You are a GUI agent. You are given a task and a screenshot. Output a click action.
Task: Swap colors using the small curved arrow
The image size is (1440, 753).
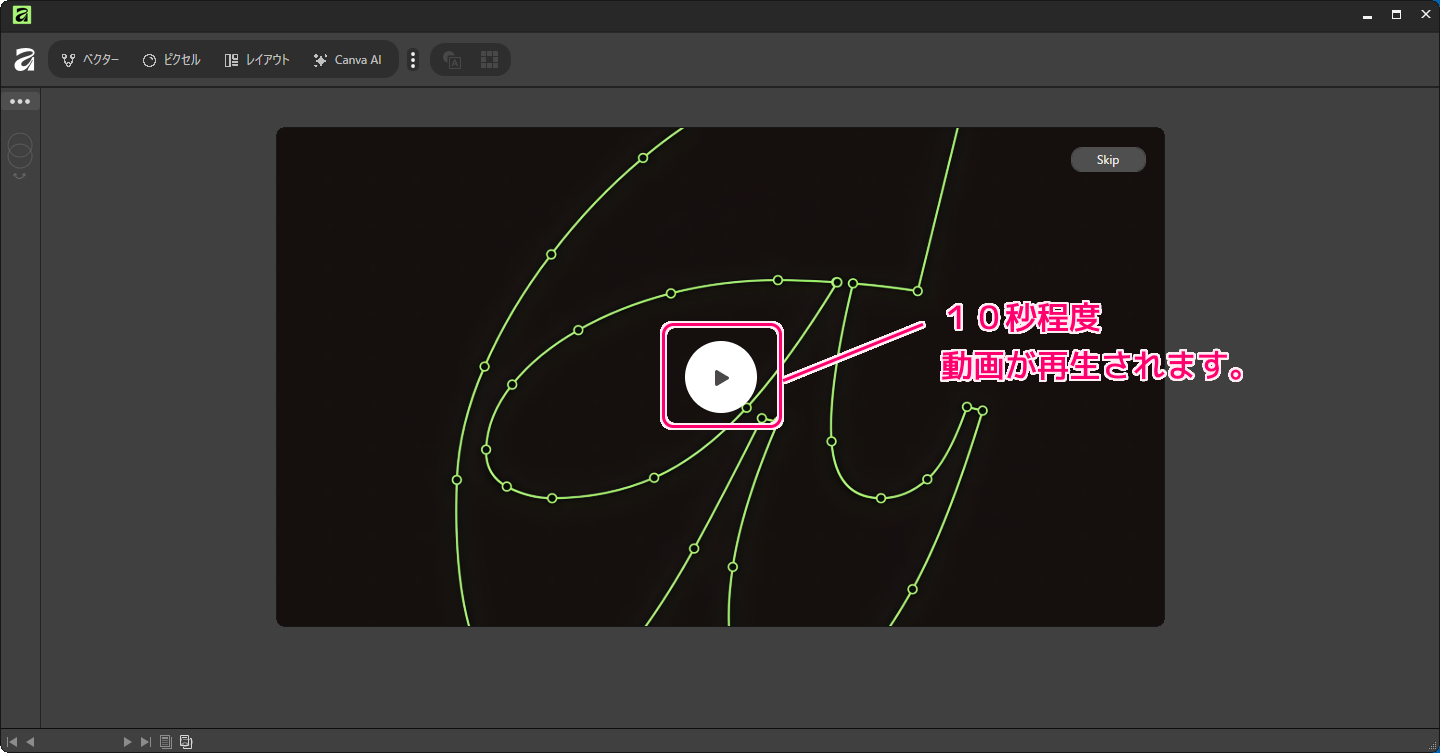click(x=20, y=176)
